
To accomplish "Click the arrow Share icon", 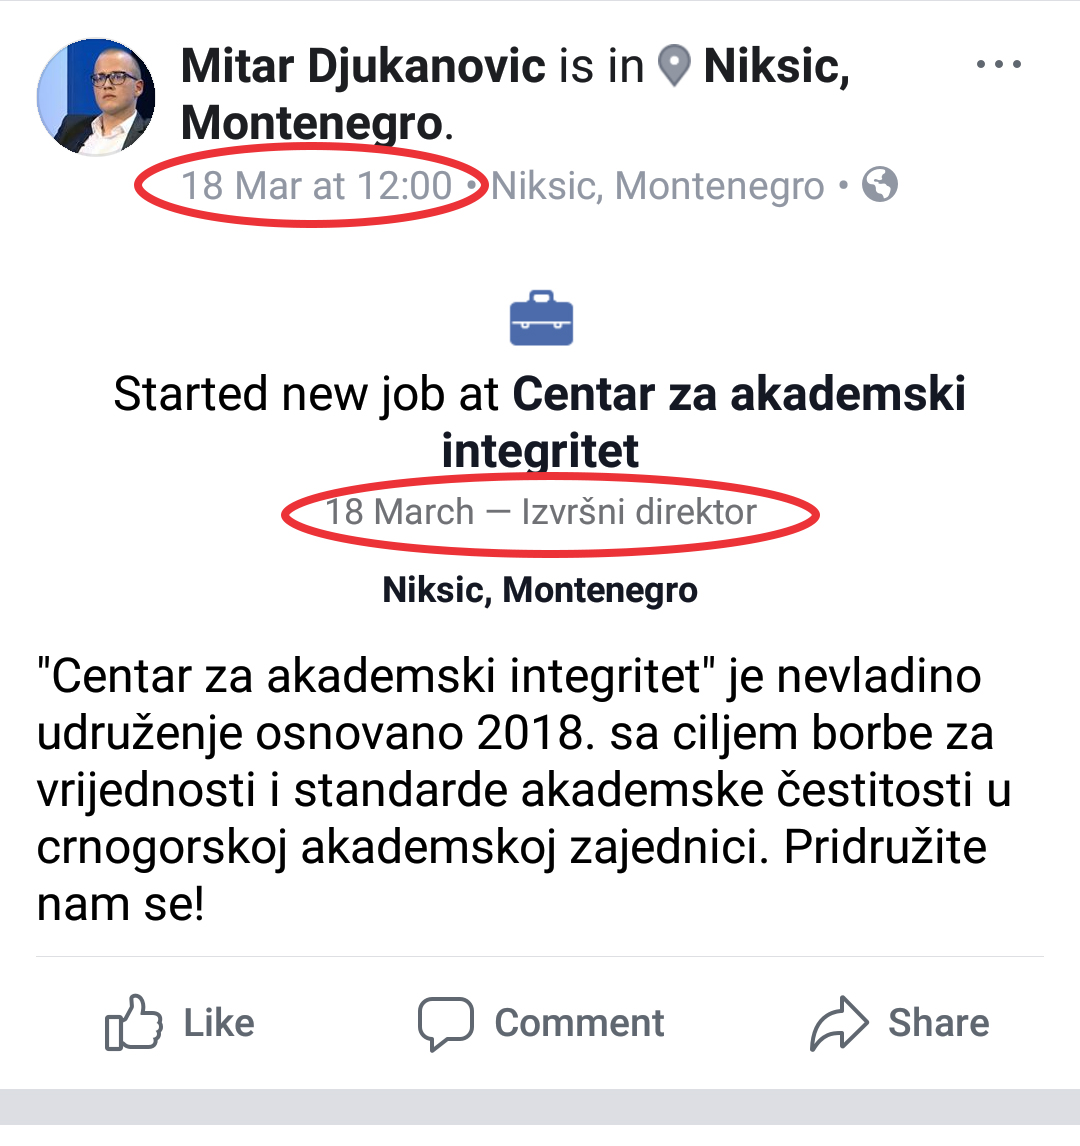I will click(840, 1023).
